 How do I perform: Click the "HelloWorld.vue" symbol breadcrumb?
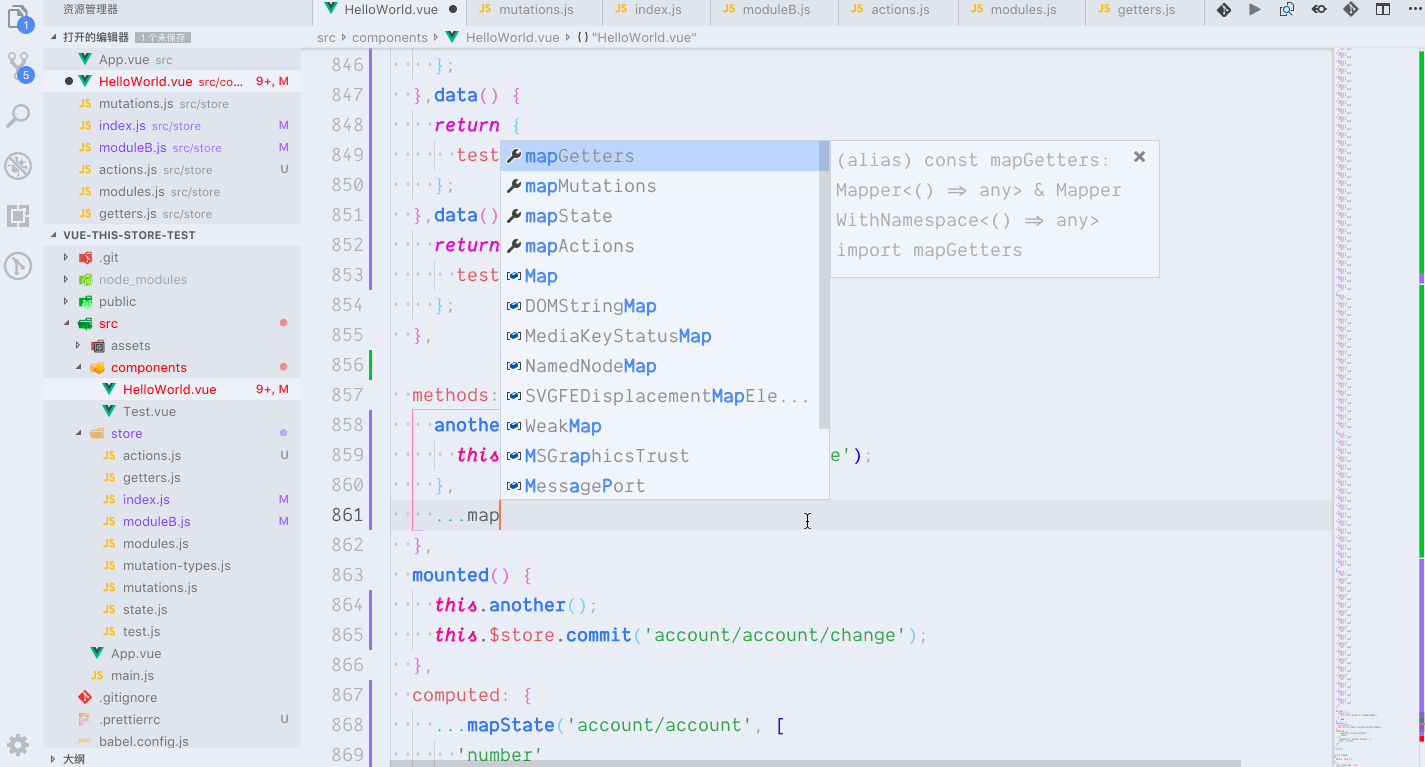coord(636,37)
